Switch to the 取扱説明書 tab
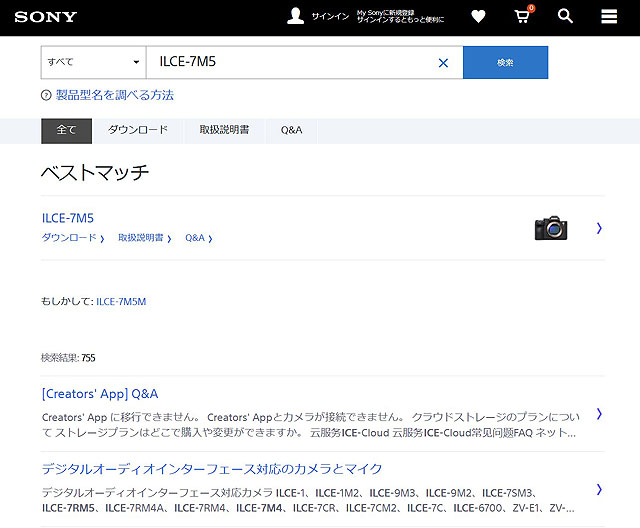The width and height of the screenshot is (640, 528). click(x=224, y=131)
